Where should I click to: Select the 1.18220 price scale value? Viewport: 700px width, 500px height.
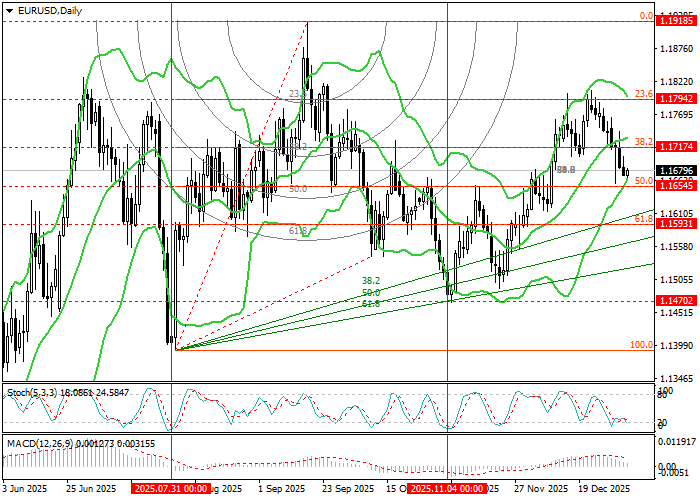pos(676,82)
